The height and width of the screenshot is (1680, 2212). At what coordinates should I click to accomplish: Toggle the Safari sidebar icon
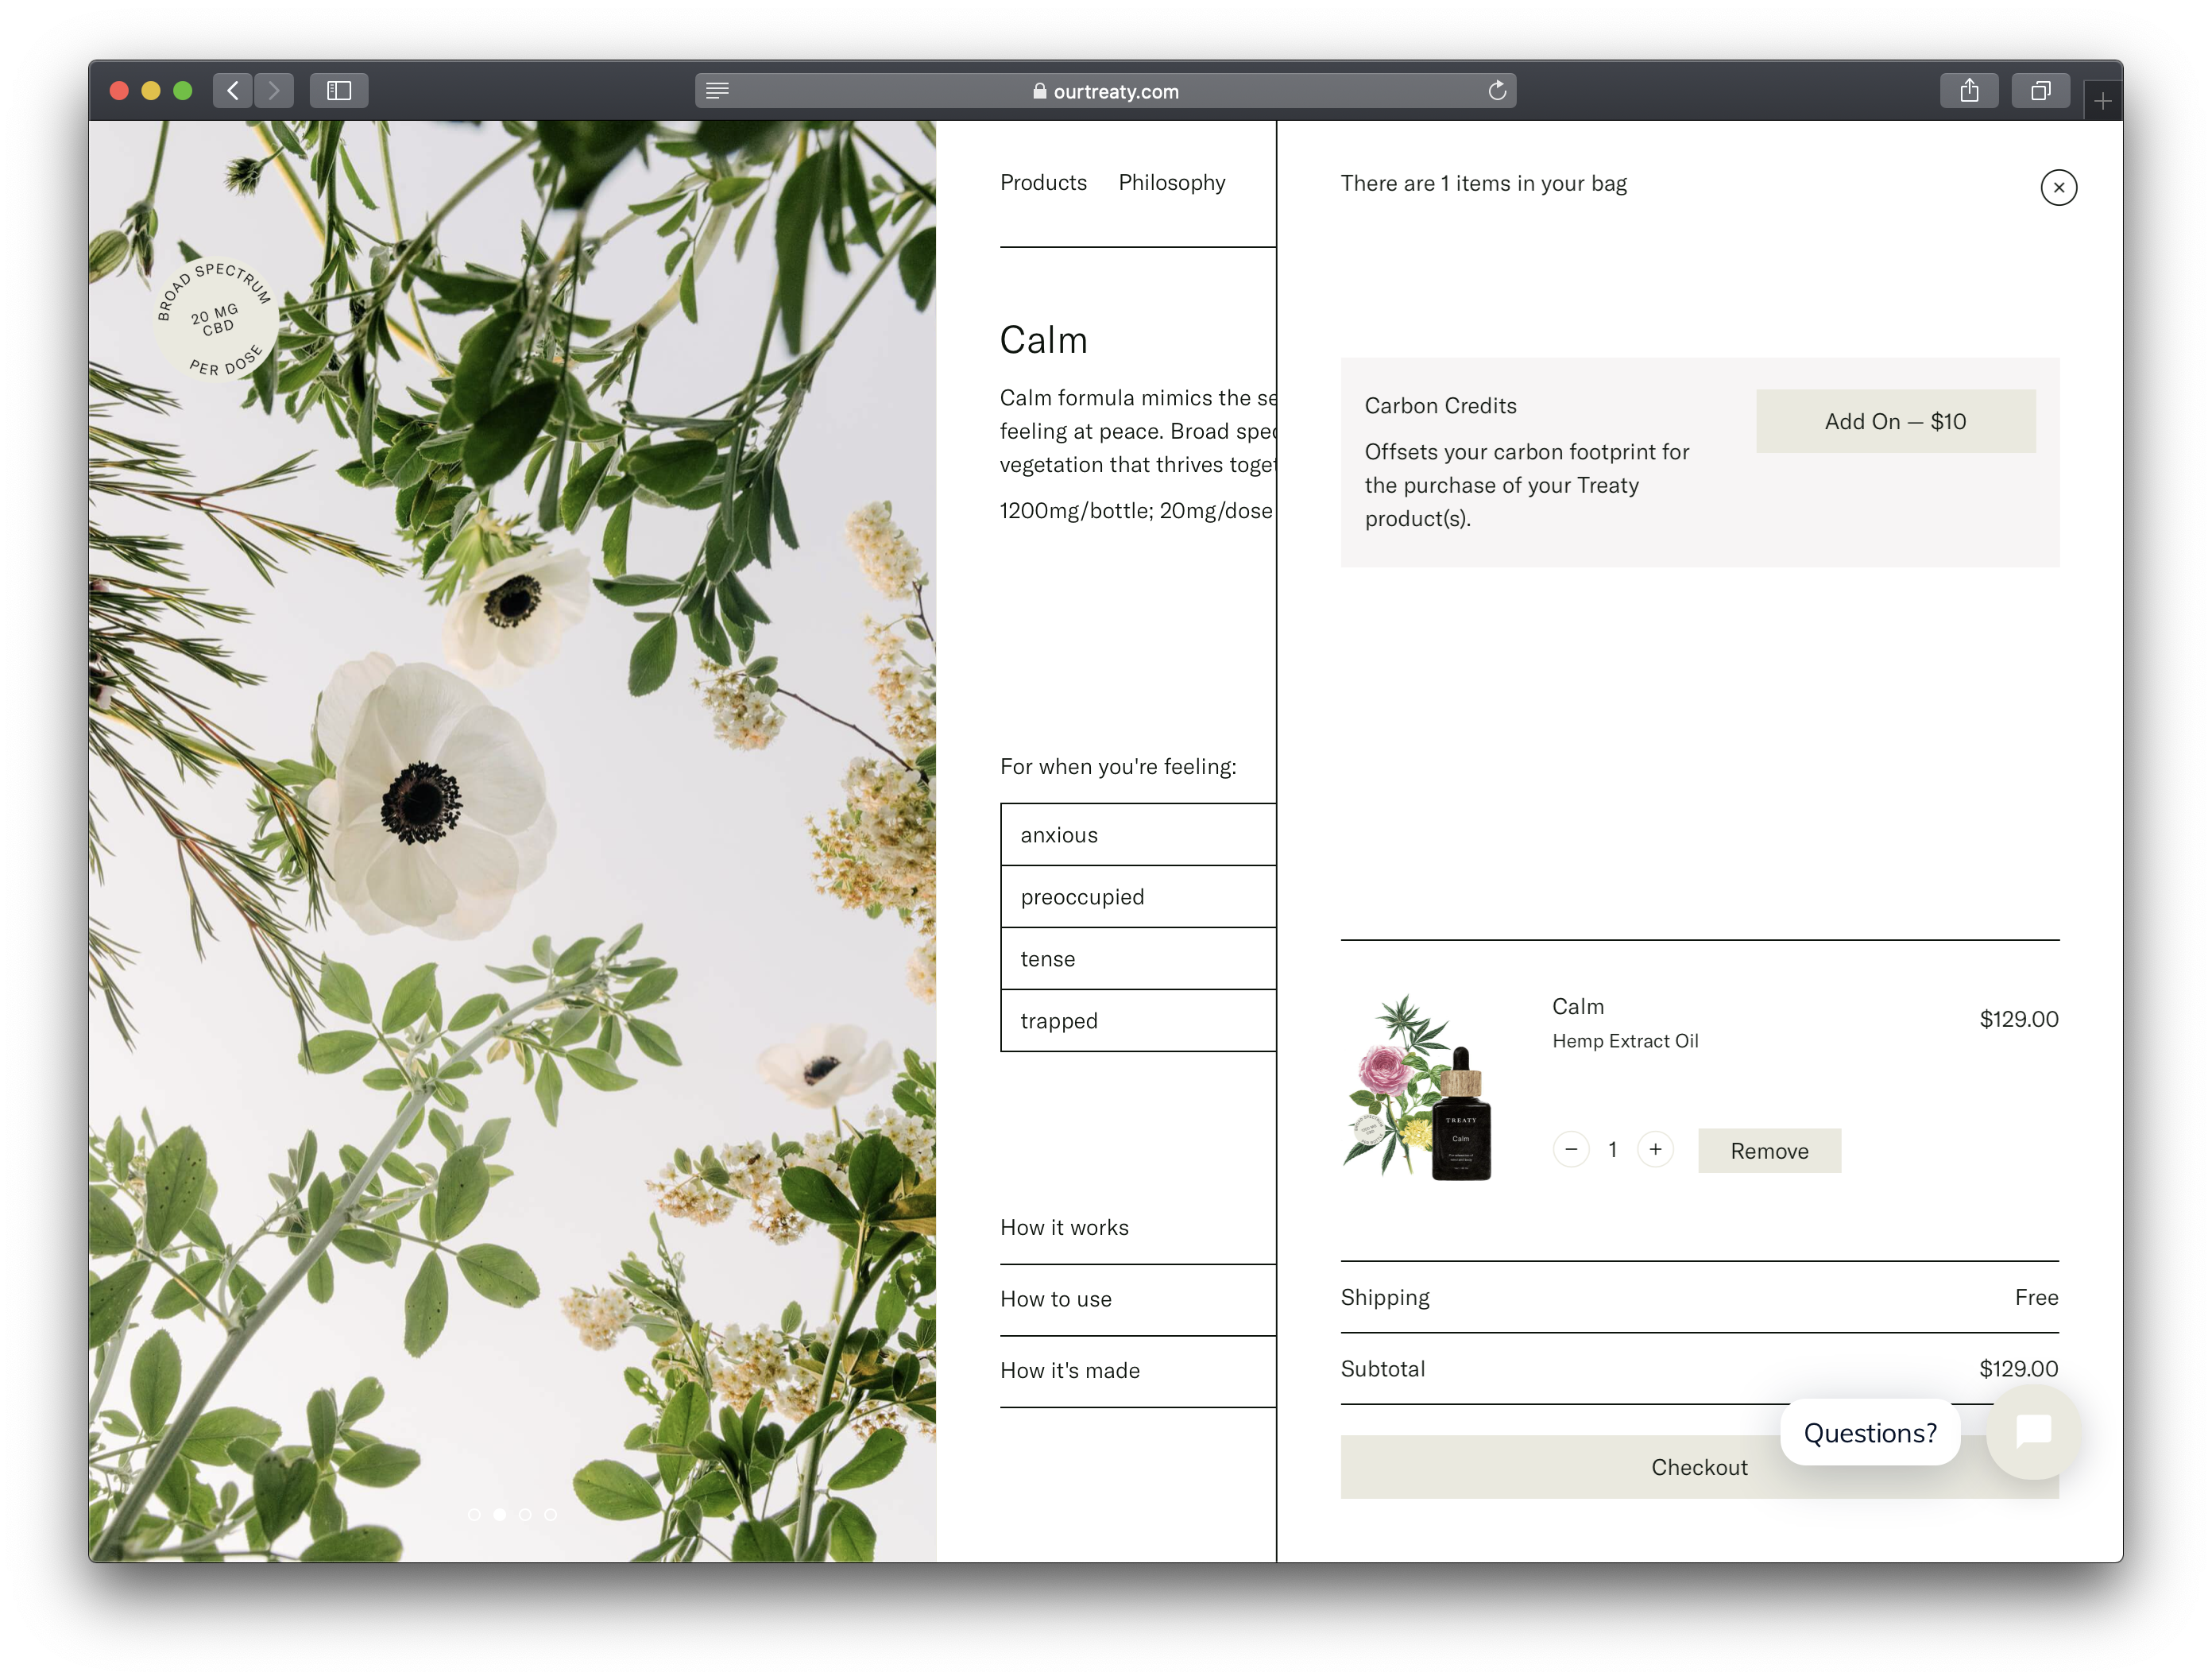339,91
